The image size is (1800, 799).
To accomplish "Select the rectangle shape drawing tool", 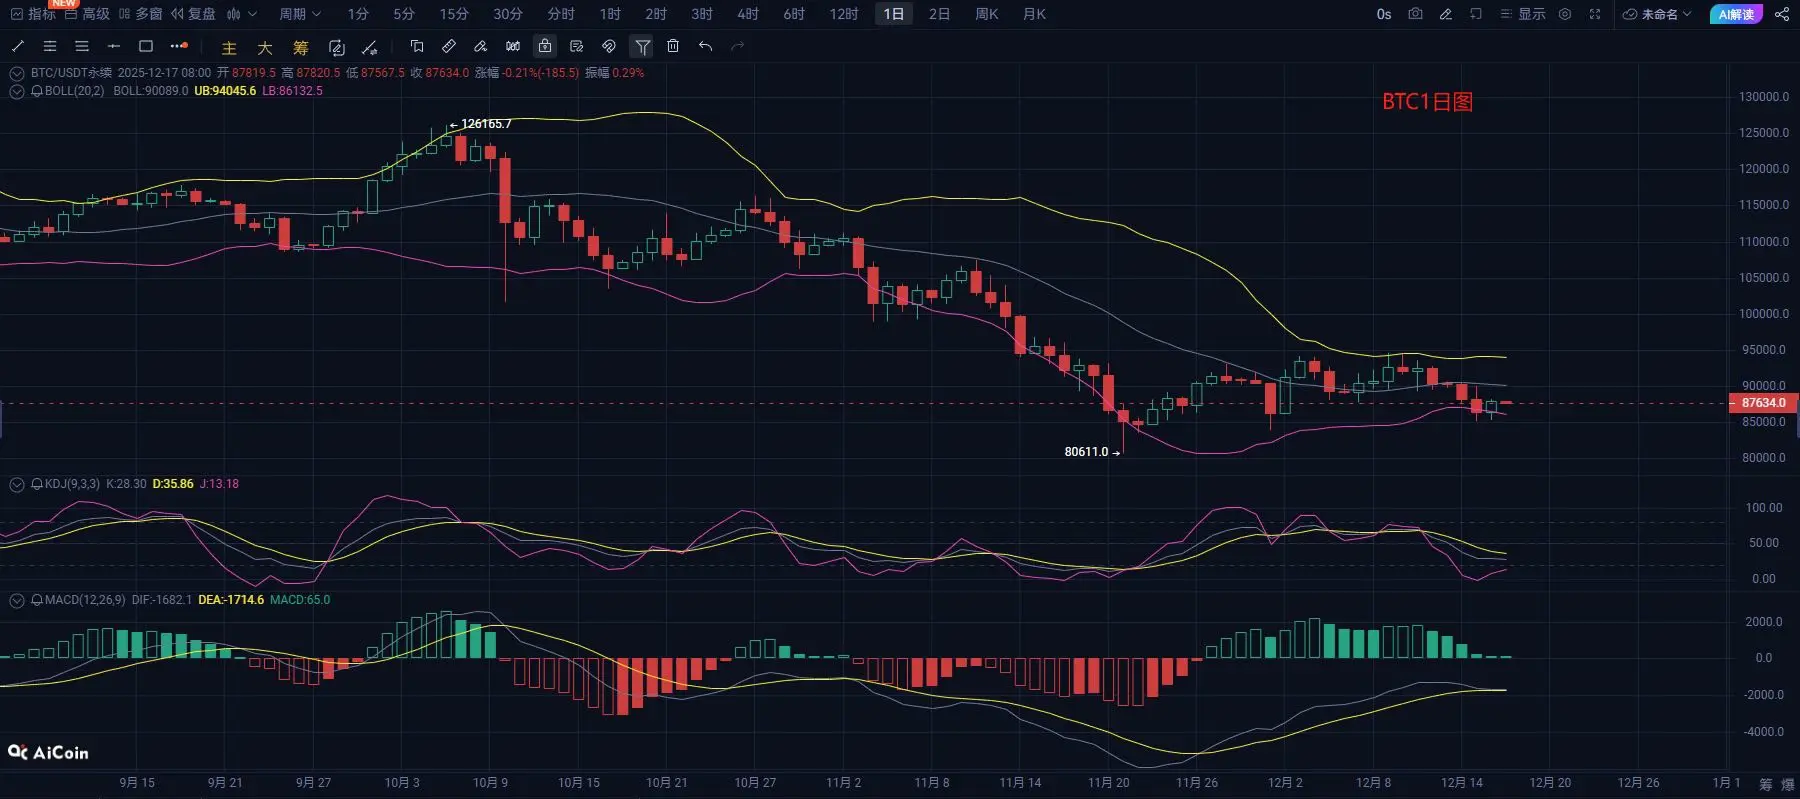I will (x=146, y=46).
